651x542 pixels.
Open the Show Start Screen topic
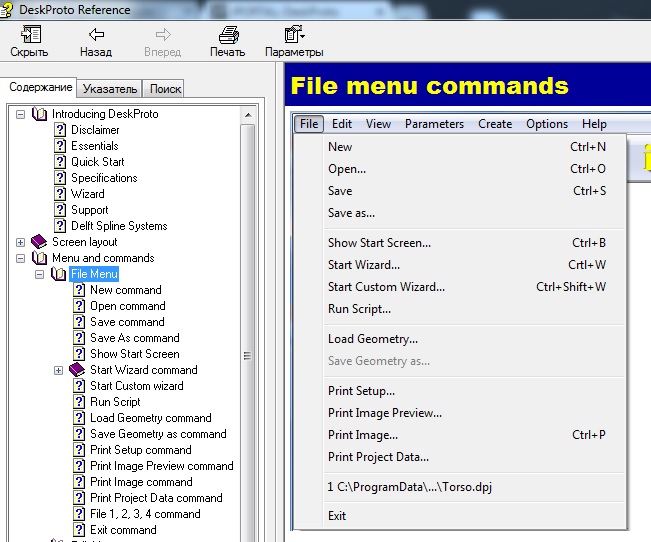tap(135, 354)
